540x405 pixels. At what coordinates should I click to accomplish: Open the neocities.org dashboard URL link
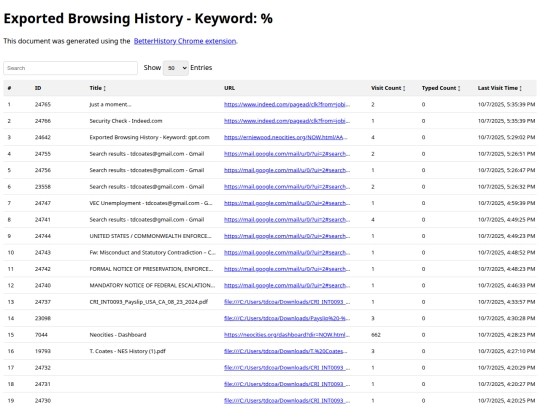[x=287, y=335]
